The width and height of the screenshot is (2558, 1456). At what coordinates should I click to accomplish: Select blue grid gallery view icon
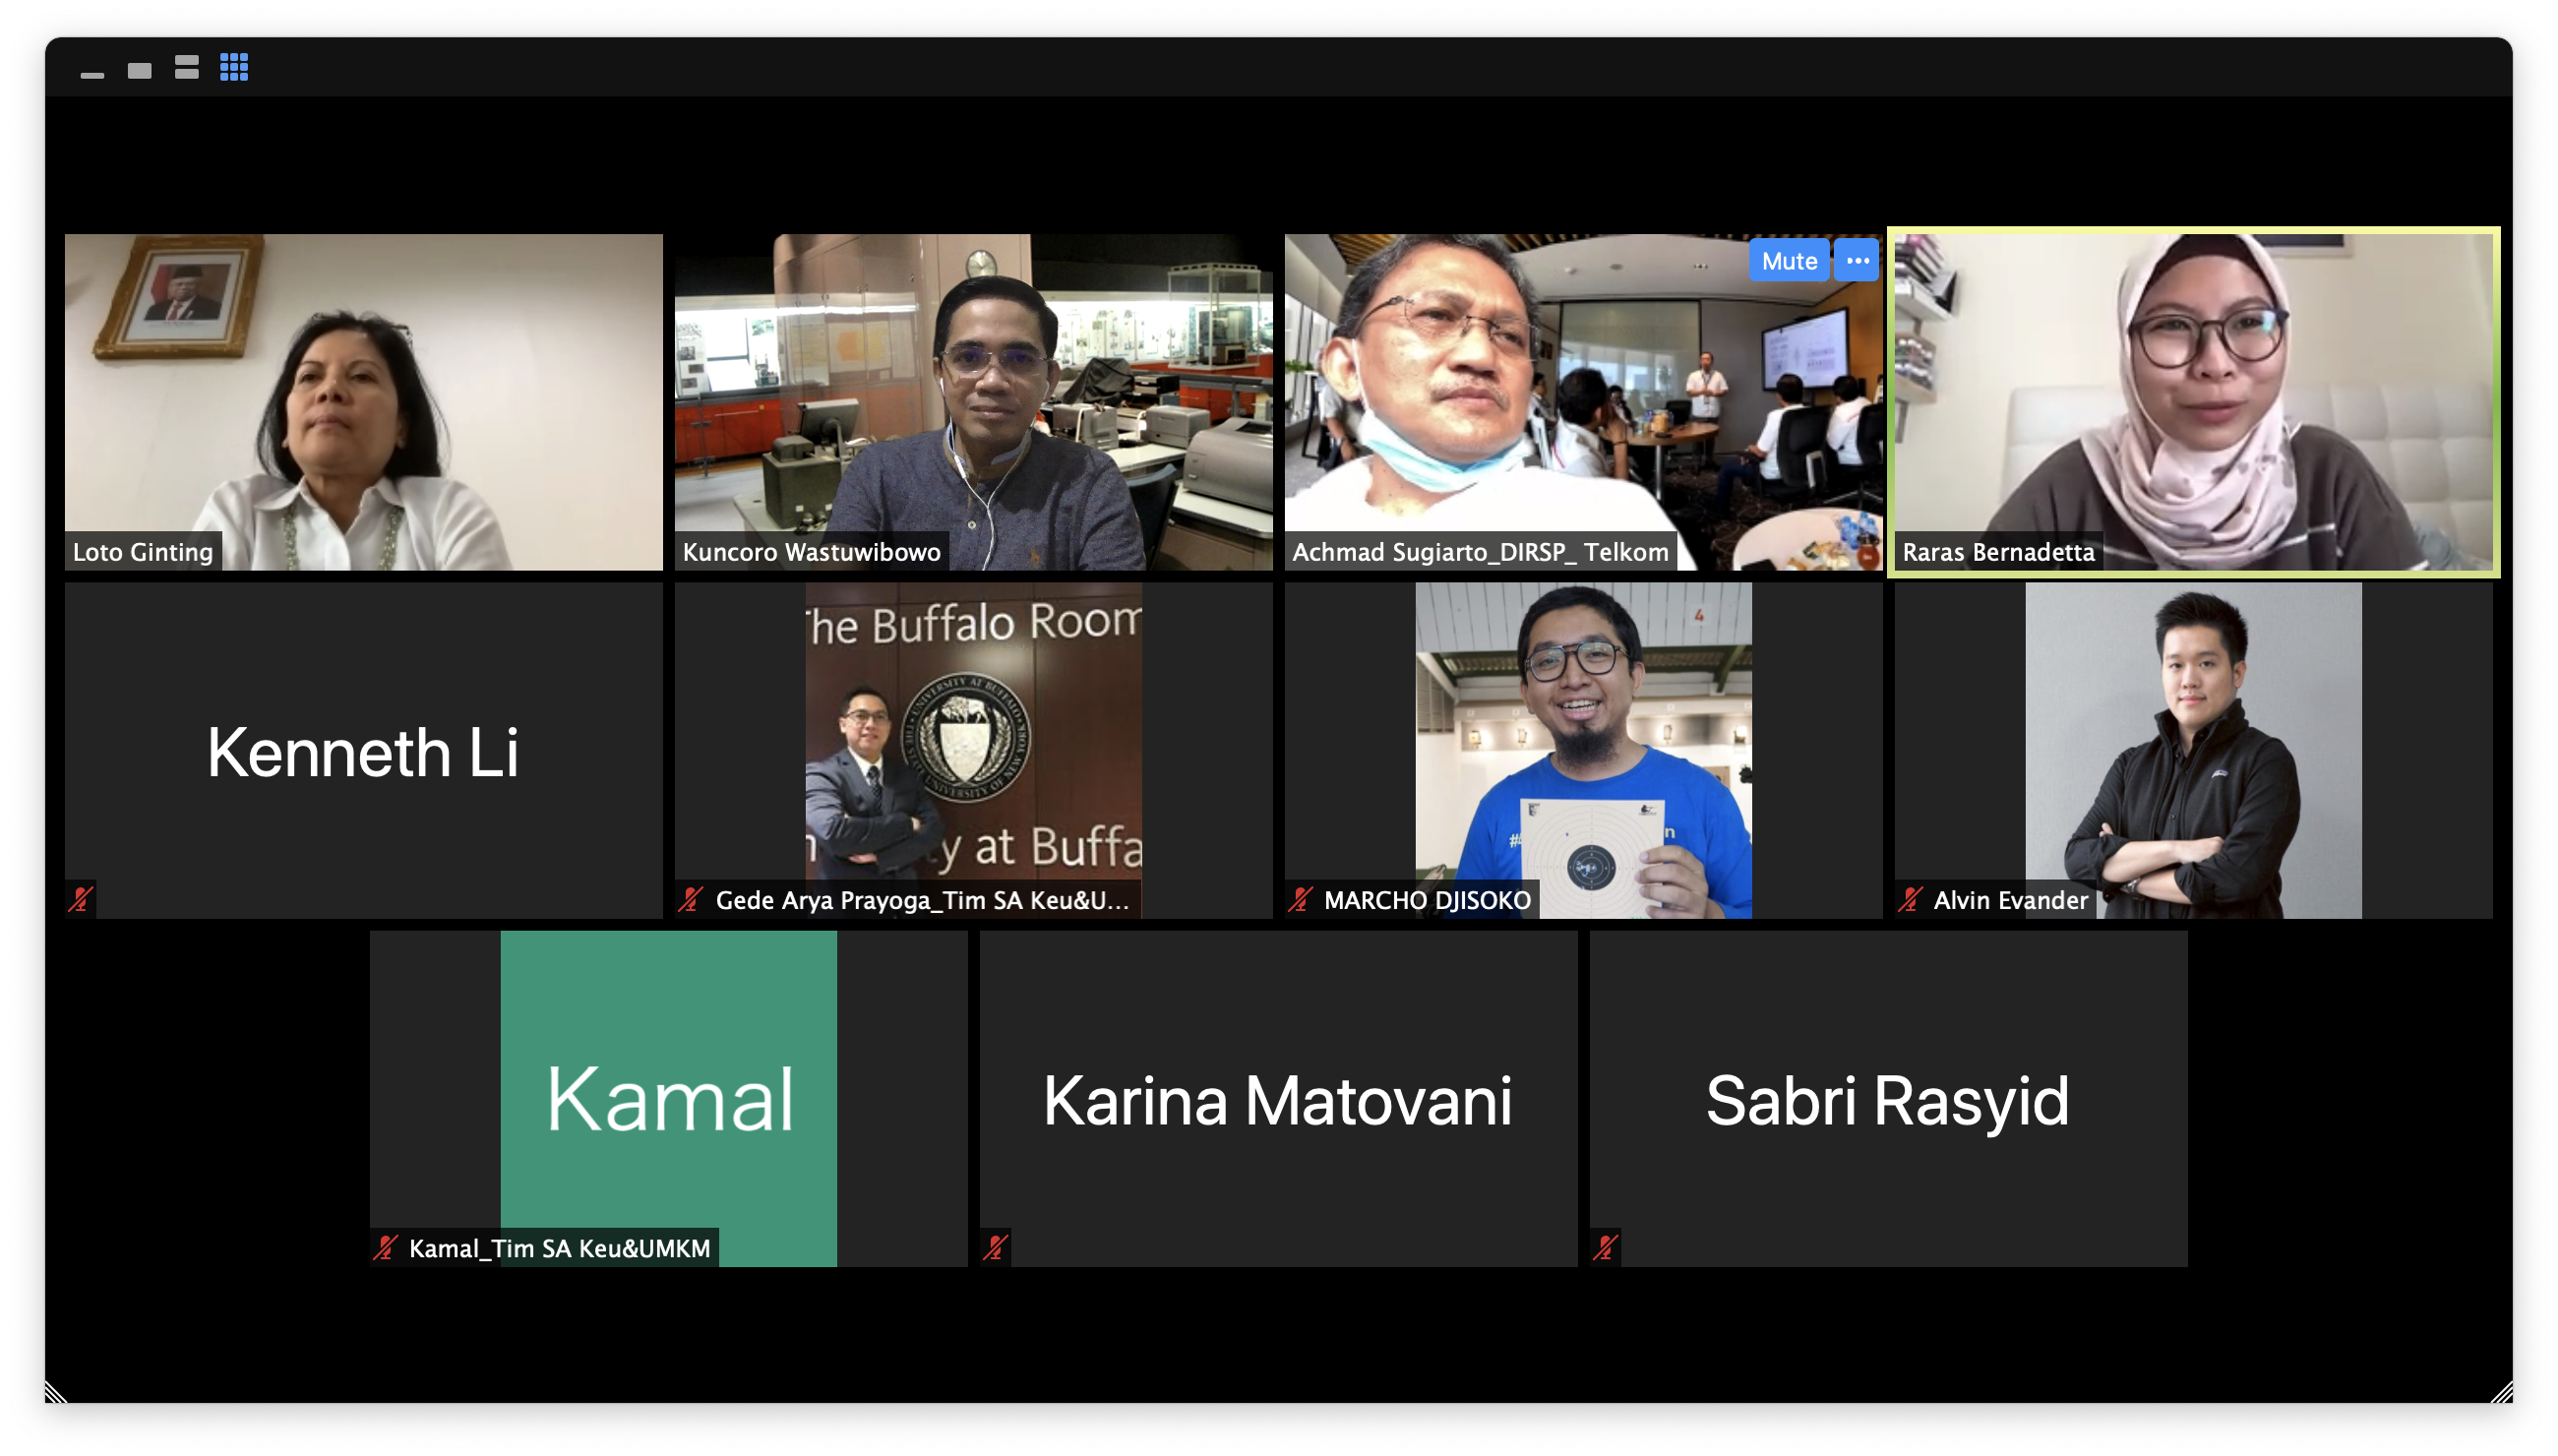pos(234,67)
